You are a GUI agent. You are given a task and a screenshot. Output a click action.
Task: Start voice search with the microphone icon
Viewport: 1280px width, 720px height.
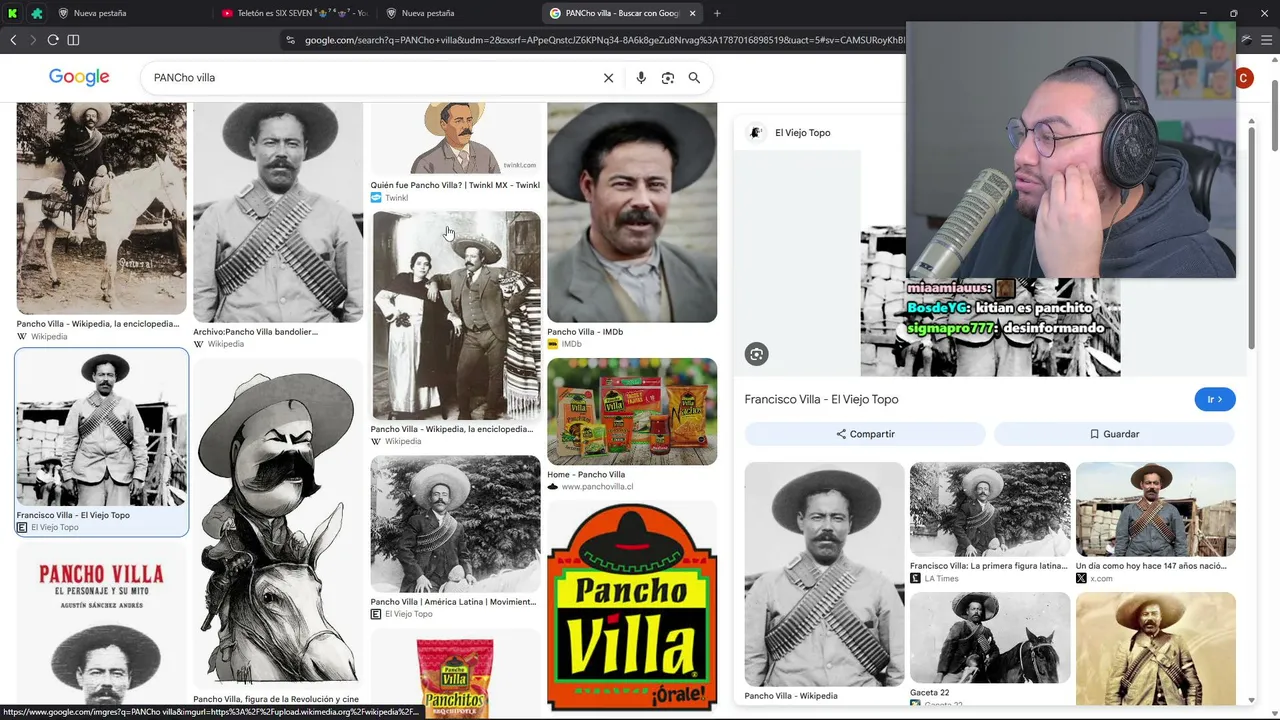click(x=641, y=78)
